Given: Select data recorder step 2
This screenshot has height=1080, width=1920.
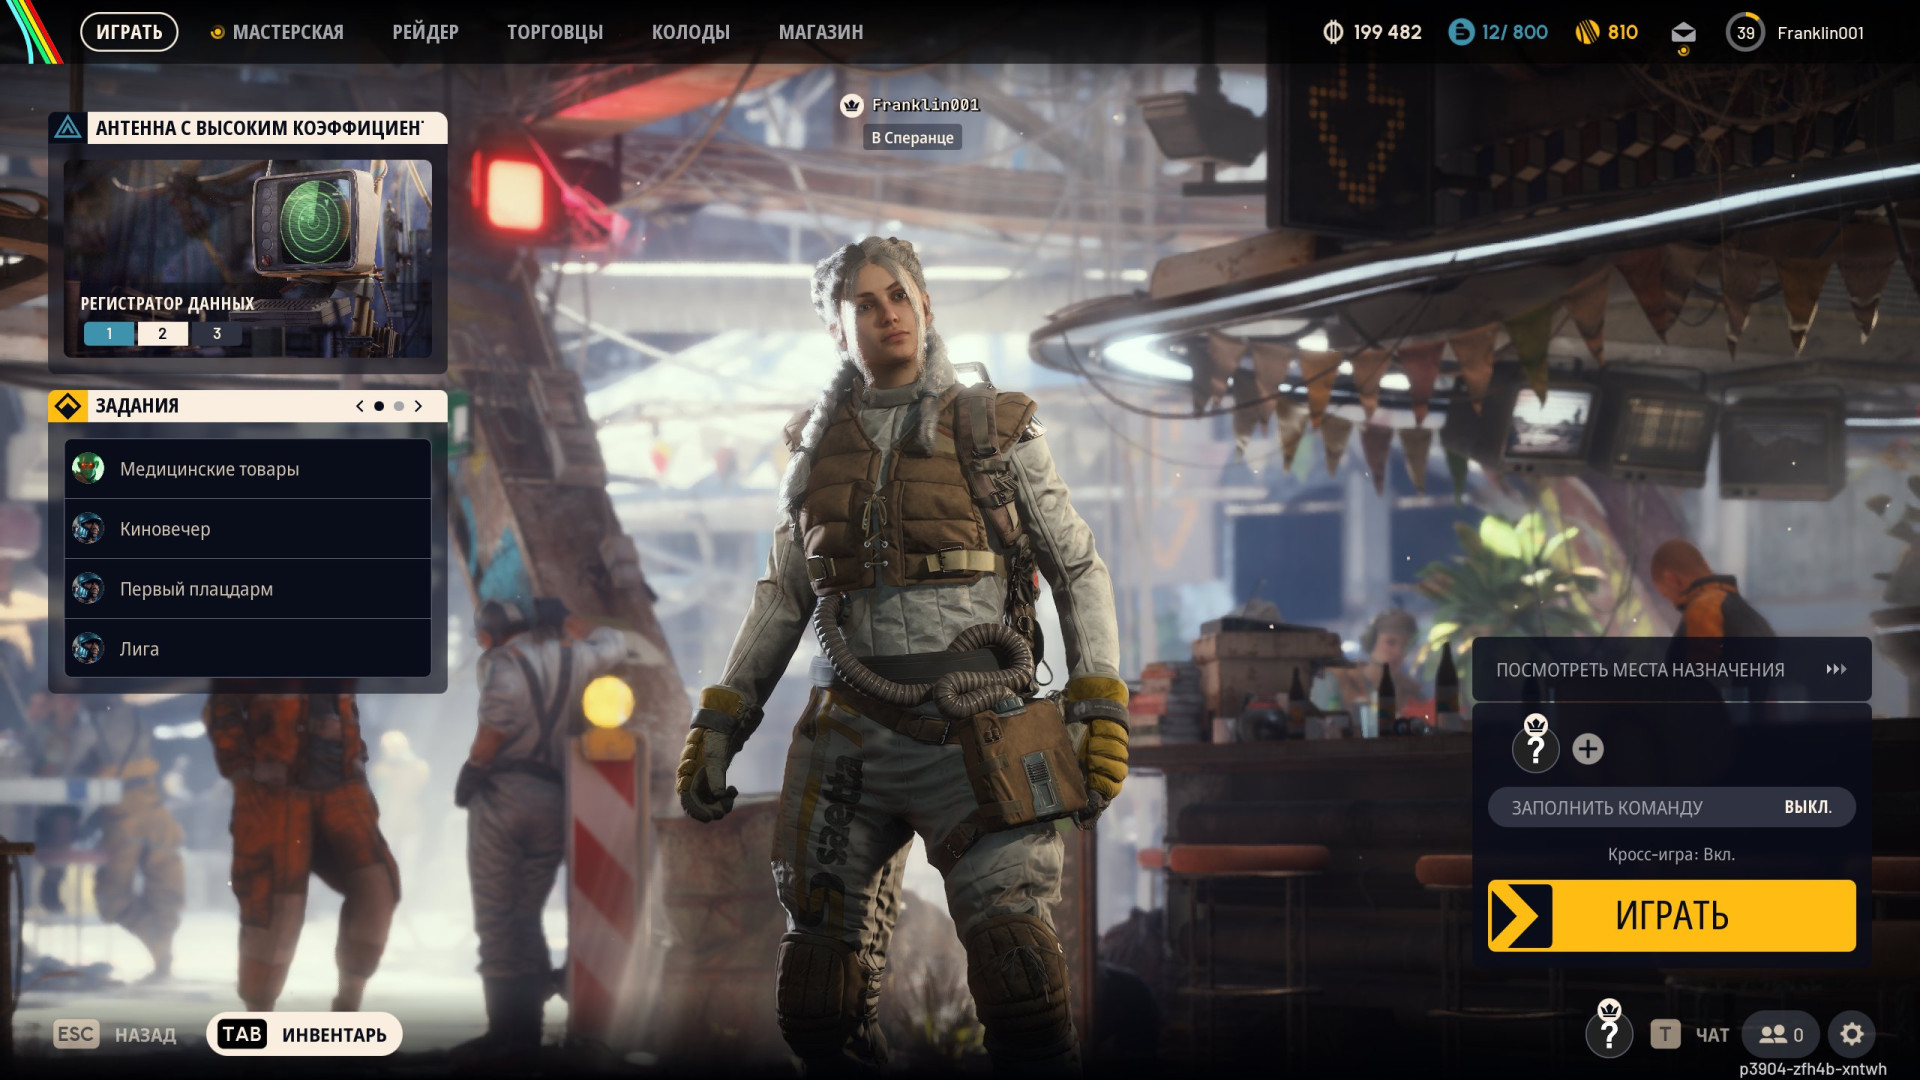Looking at the screenshot, I should pos(162,334).
